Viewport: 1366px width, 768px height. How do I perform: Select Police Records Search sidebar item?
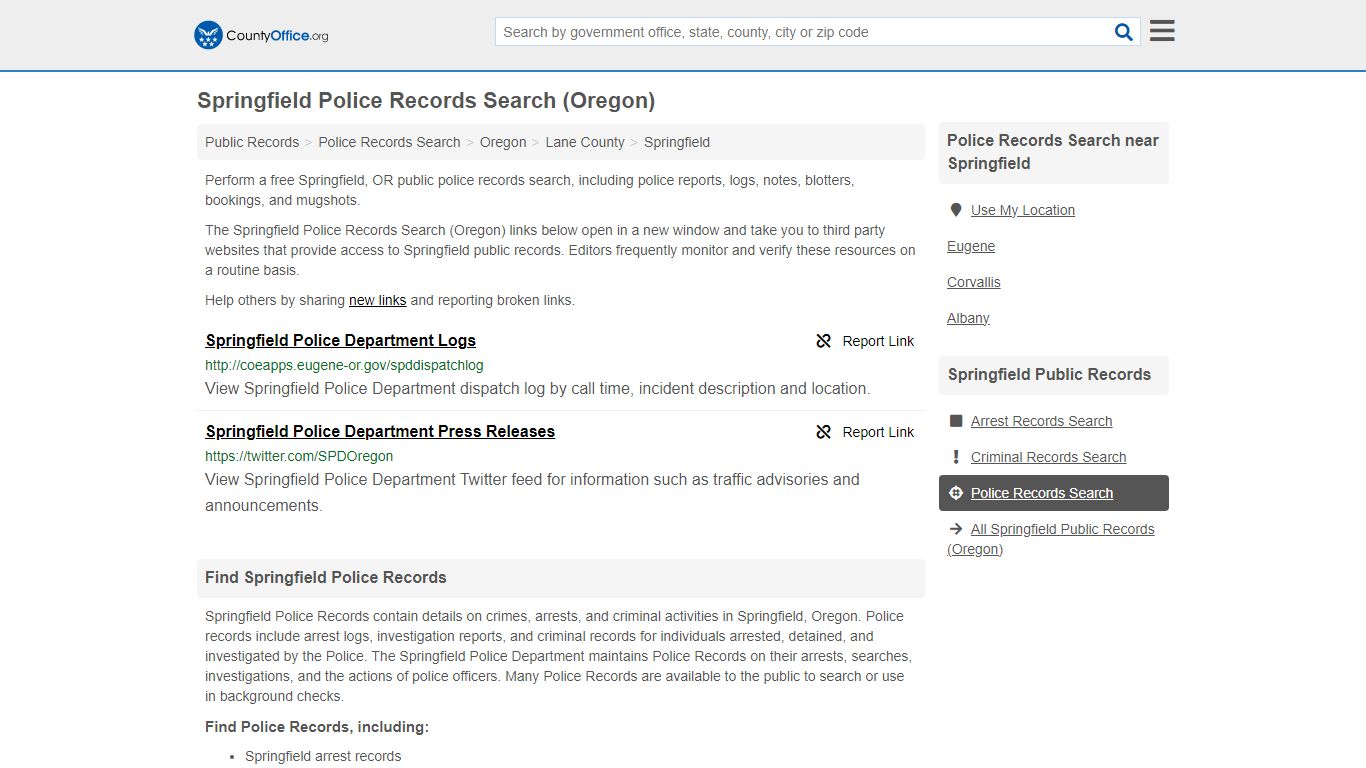(1054, 493)
